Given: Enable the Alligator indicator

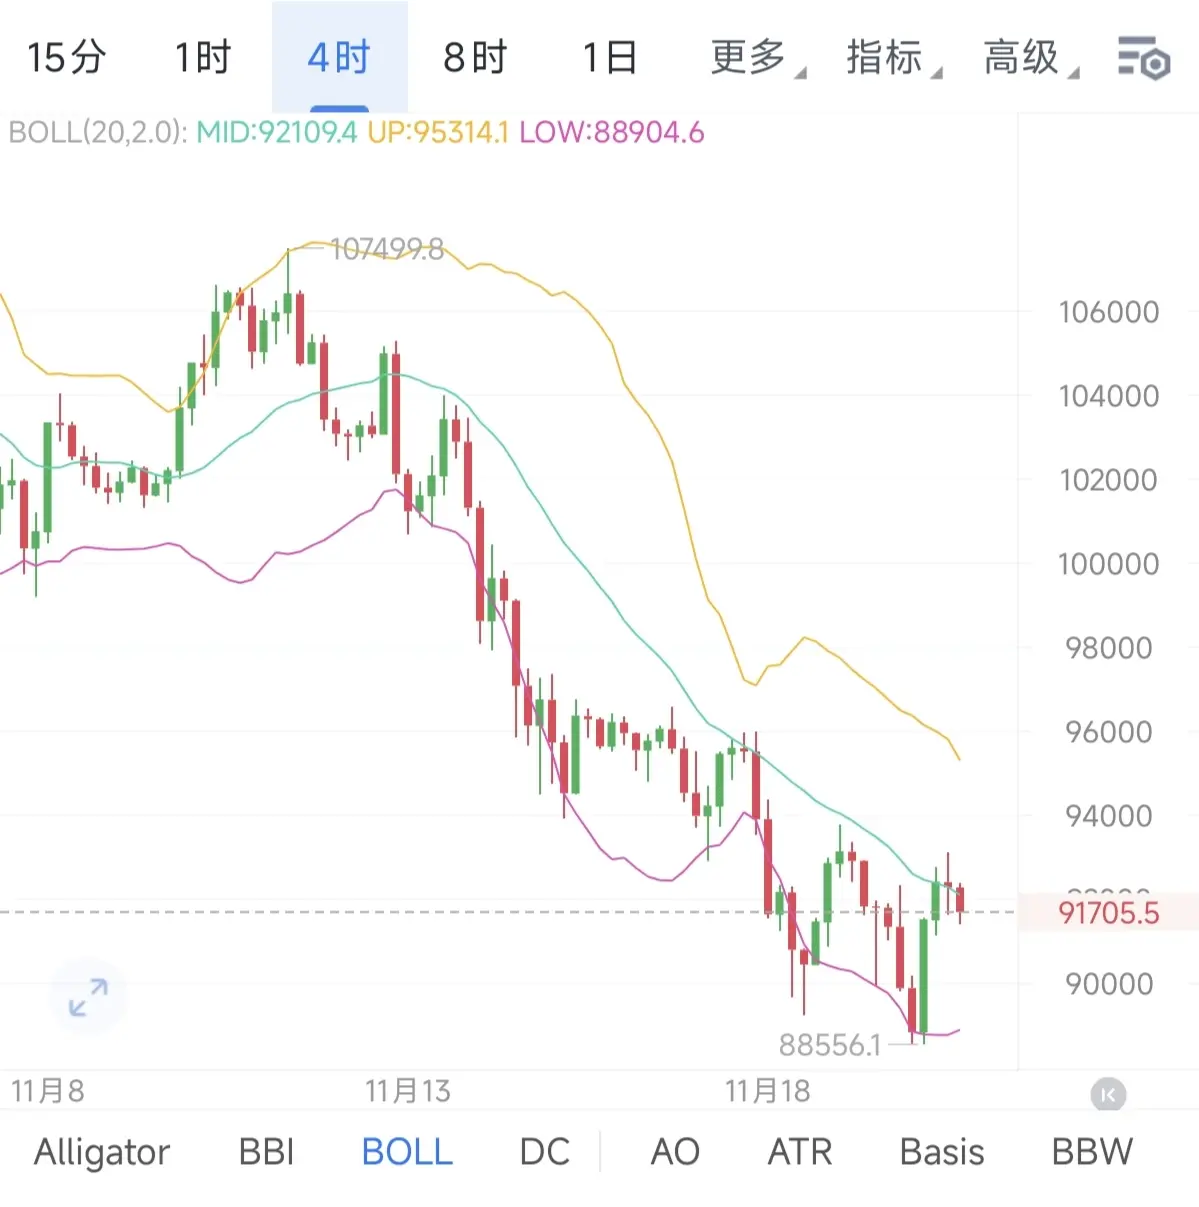Looking at the screenshot, I should pos(102,1152).
